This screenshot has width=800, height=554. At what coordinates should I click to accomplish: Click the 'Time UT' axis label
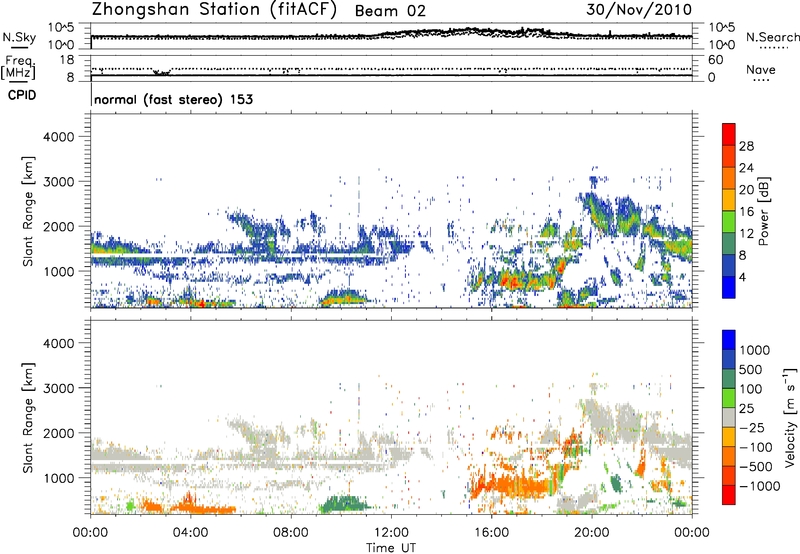click(391, 548)
